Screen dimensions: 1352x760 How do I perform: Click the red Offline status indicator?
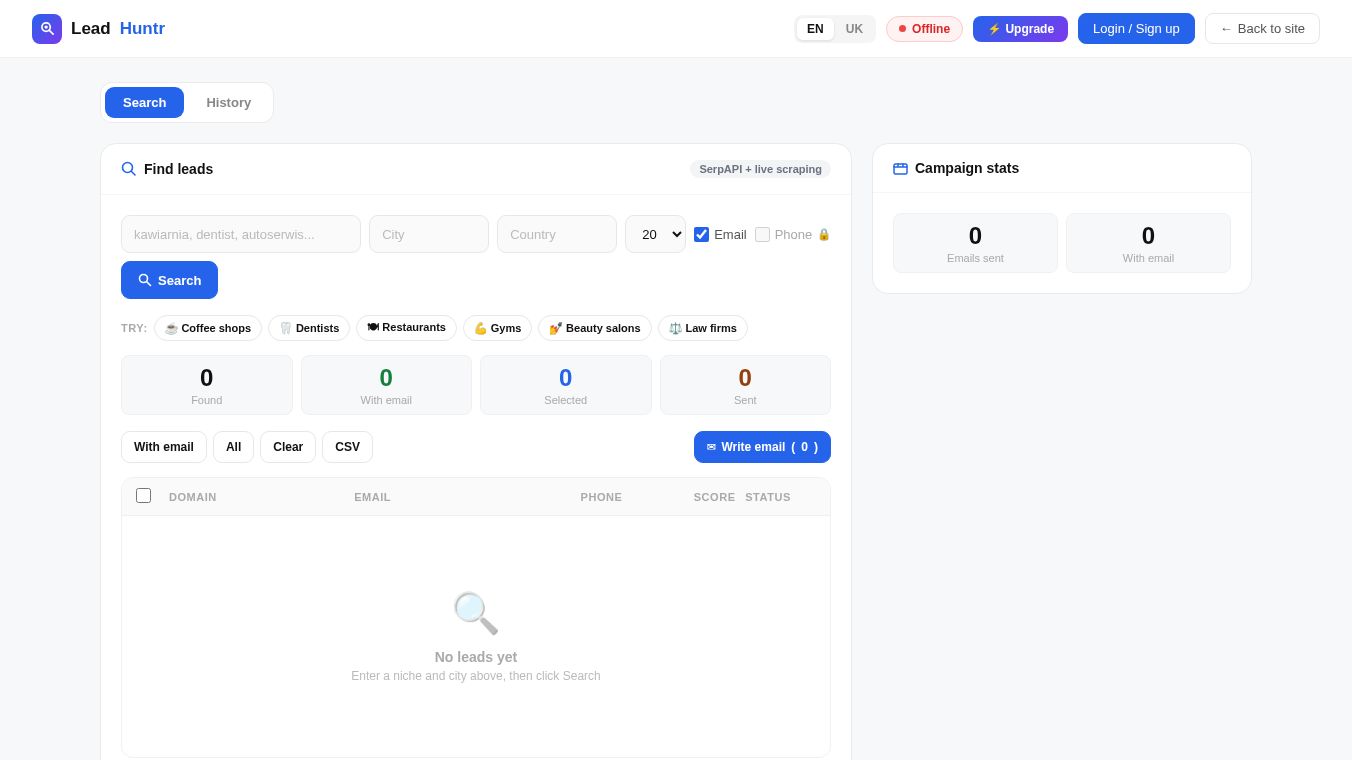tap(924, 29)
